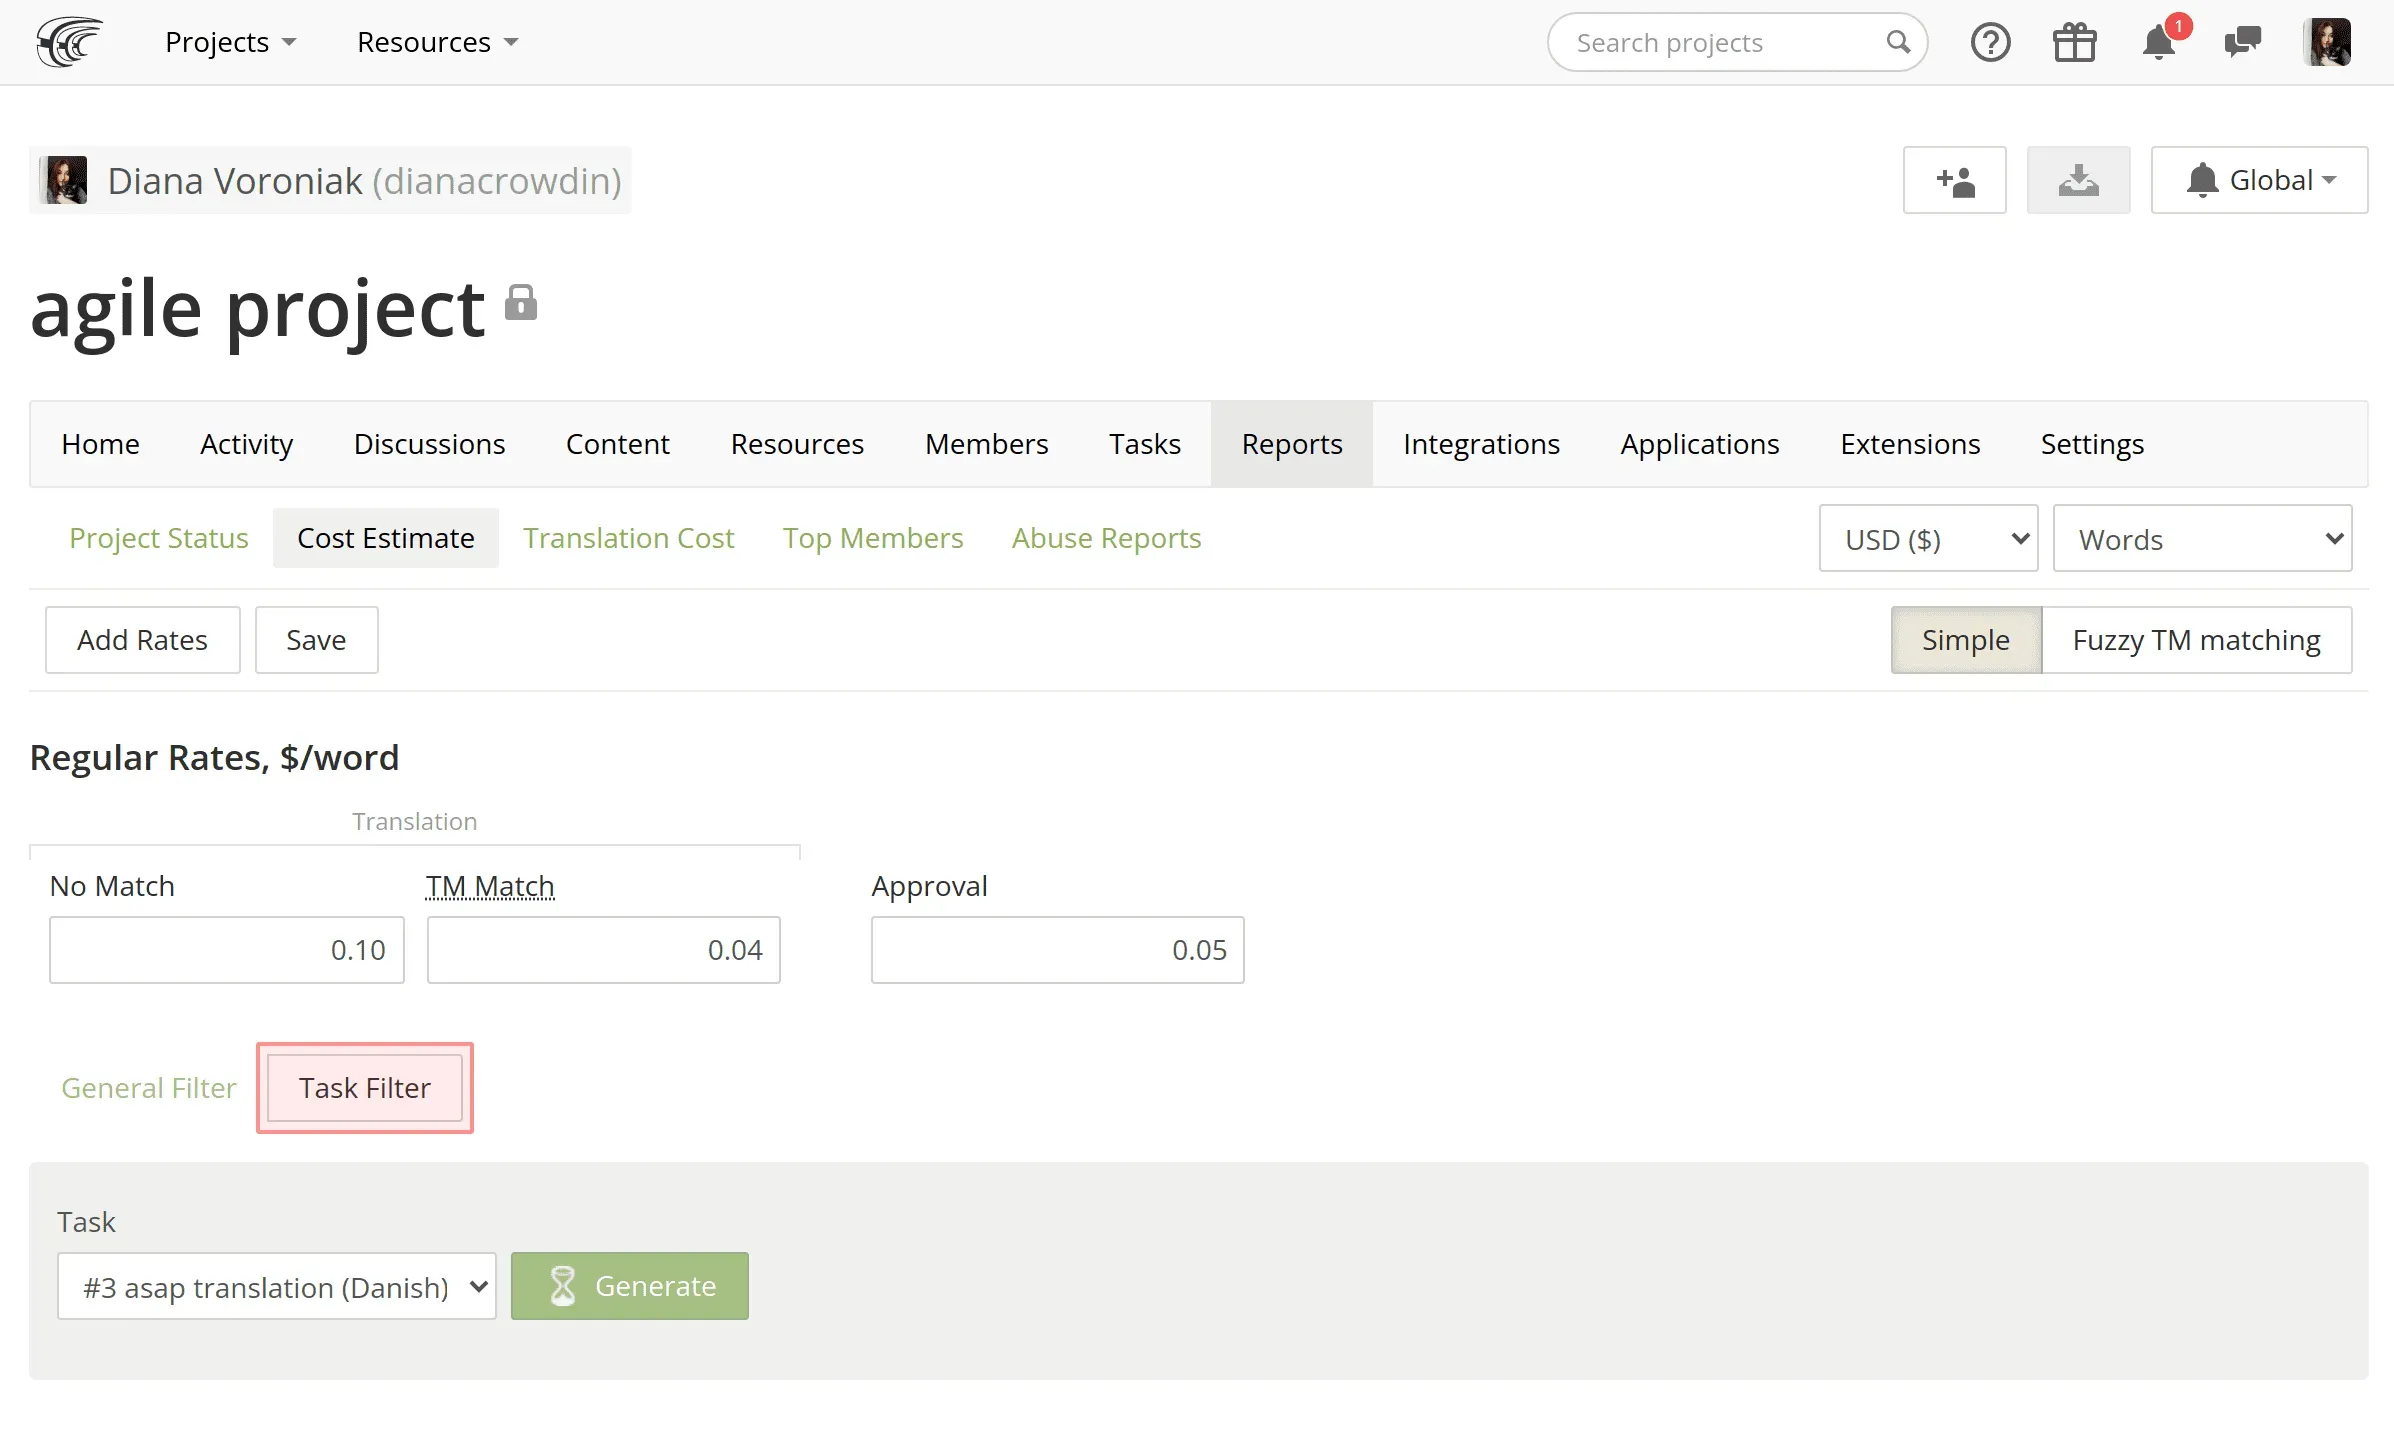2394x1438 pixels.
Task: Switch to Simple calculation mode
Action: [1965, 639]
